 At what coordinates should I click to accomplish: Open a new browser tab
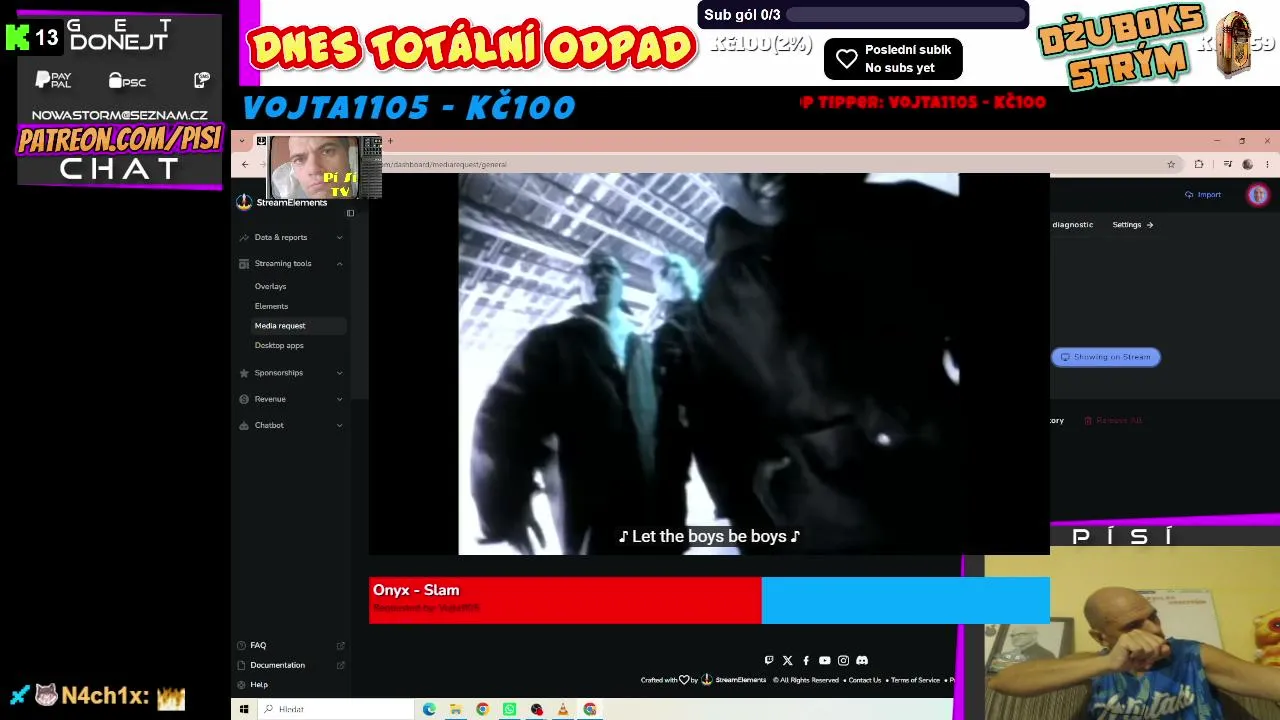391,141
